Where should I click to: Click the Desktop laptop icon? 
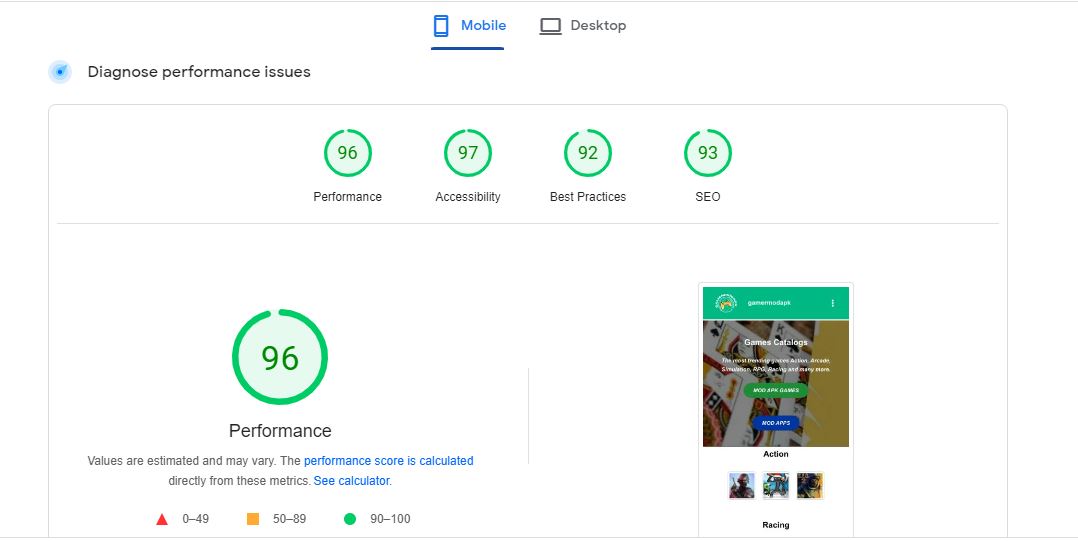(550, 26)
